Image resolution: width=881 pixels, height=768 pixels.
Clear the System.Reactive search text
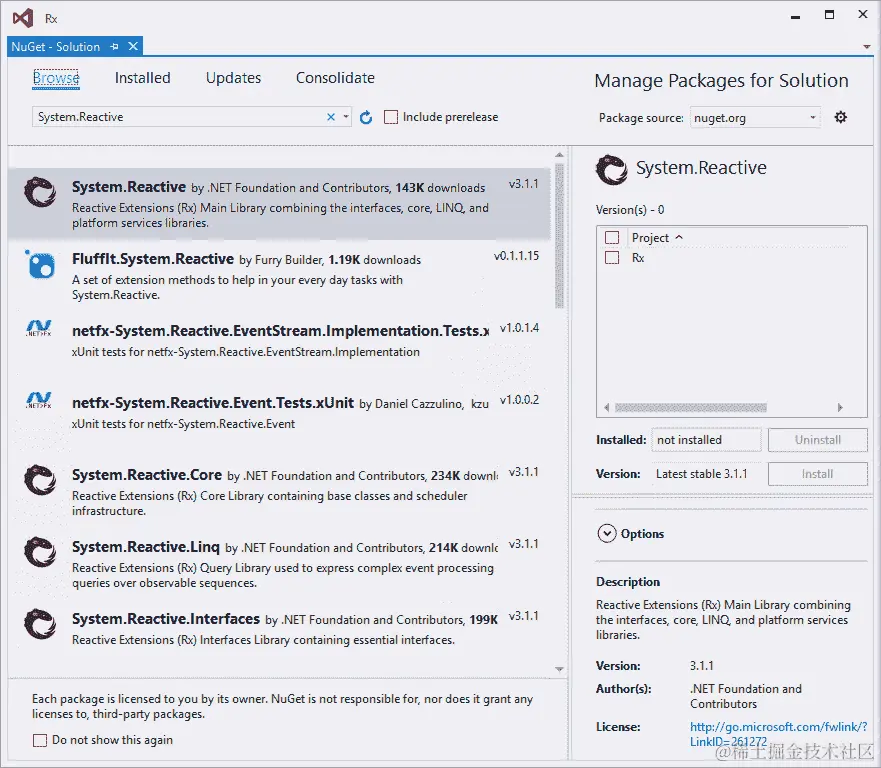click(x=331, y=117)
